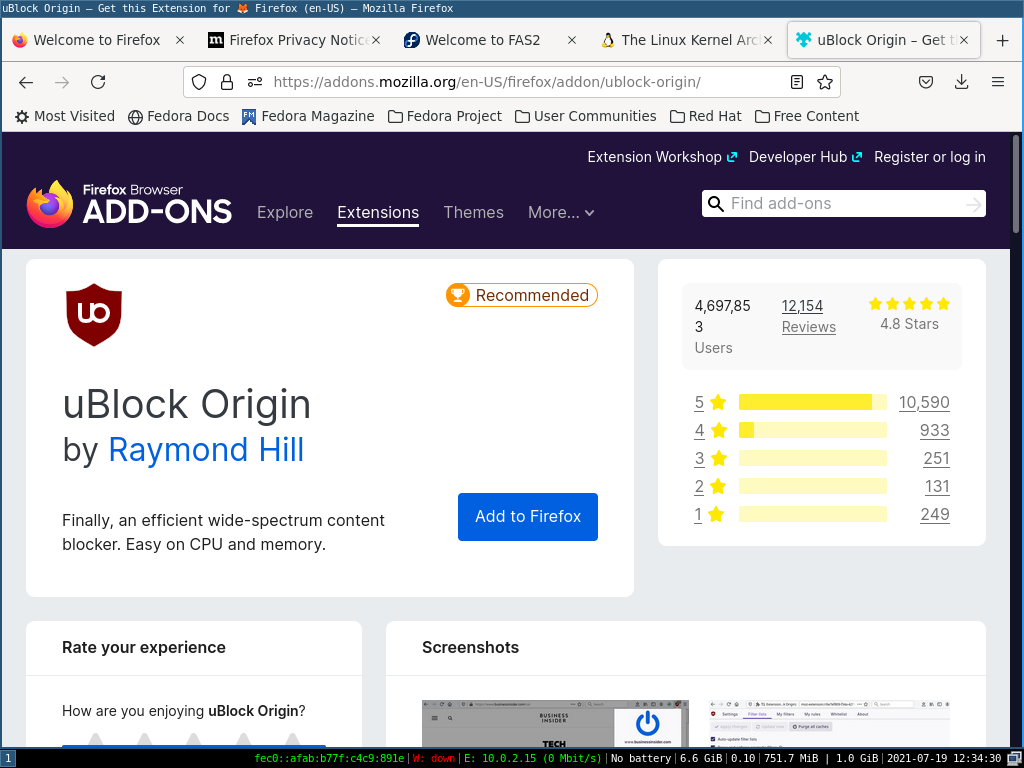
Task: Open the Explore section
Action: point(285,212)
